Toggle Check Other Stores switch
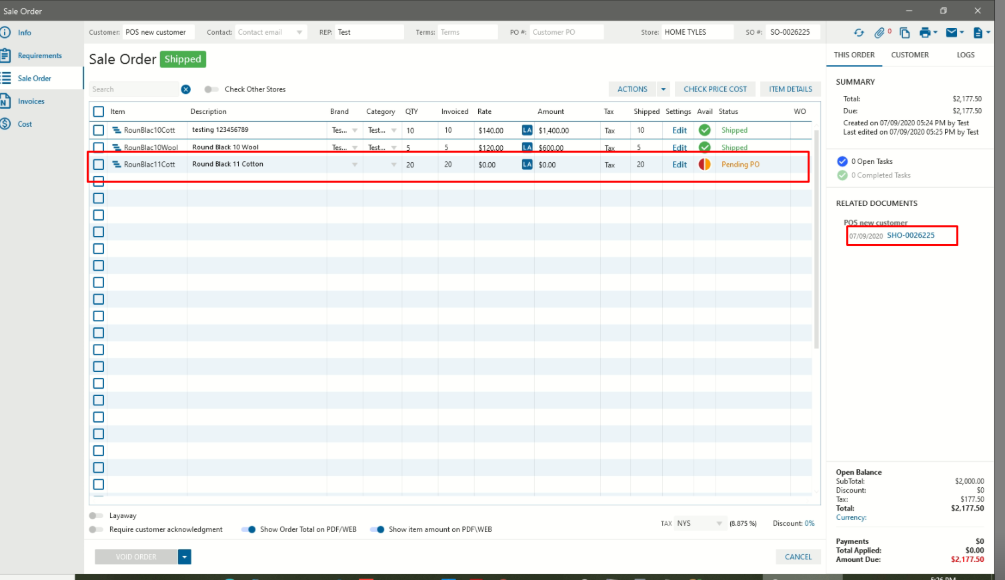 pyautogui.click(x=211, y=89)
